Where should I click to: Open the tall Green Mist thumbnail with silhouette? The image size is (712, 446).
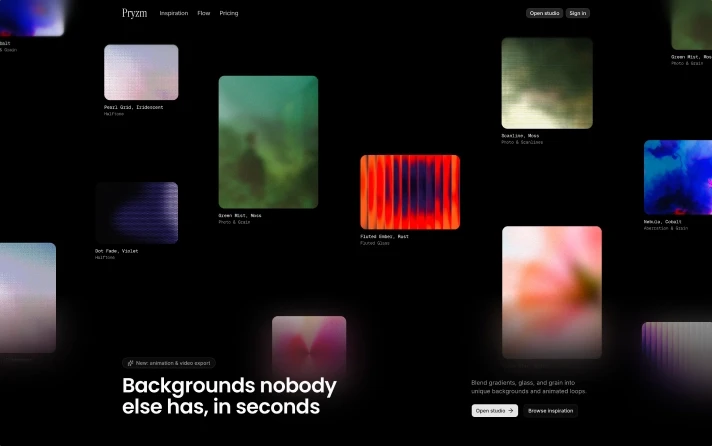(268, 142)
